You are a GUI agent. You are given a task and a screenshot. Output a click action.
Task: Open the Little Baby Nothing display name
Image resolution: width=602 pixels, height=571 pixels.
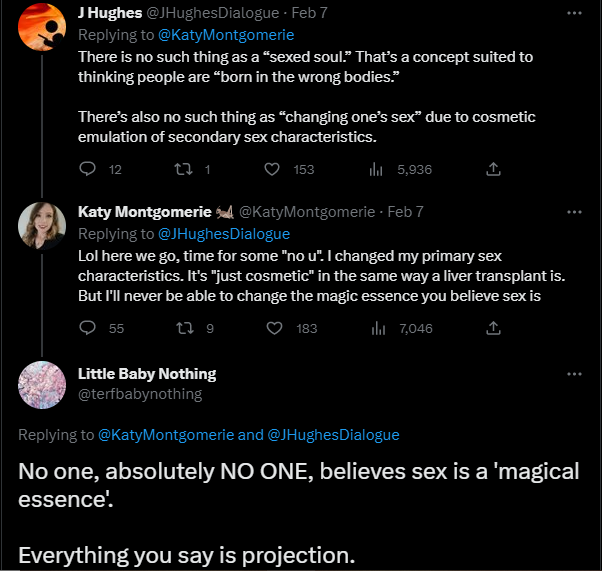[147, 374]
